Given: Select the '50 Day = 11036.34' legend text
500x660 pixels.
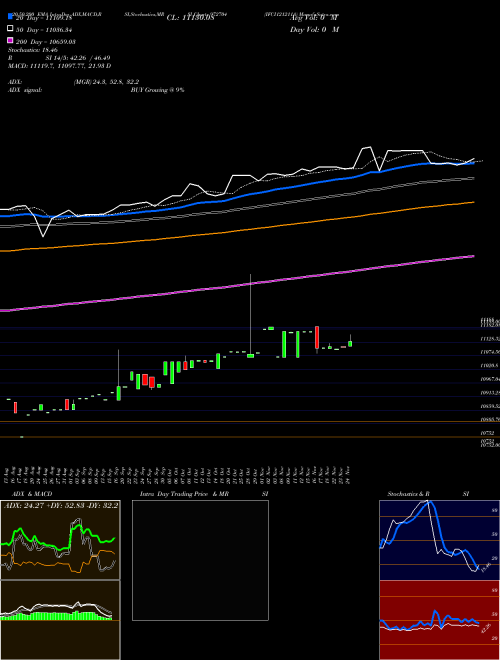Looking at the screenshot, I should tap(44, 30).
